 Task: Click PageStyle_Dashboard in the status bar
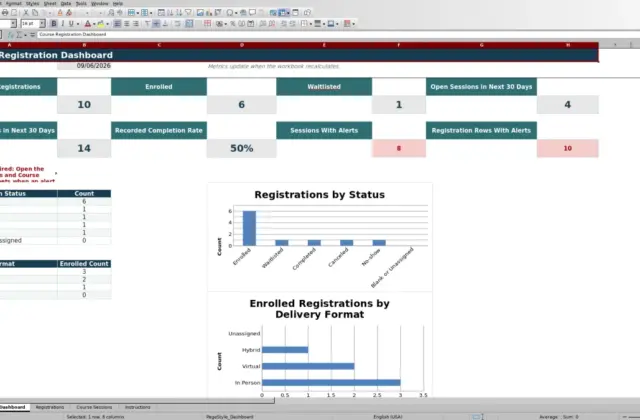coord(230,417)
